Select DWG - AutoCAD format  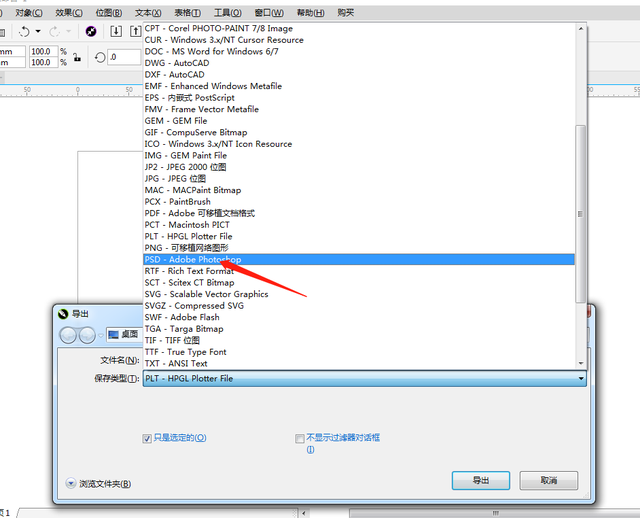359,63
